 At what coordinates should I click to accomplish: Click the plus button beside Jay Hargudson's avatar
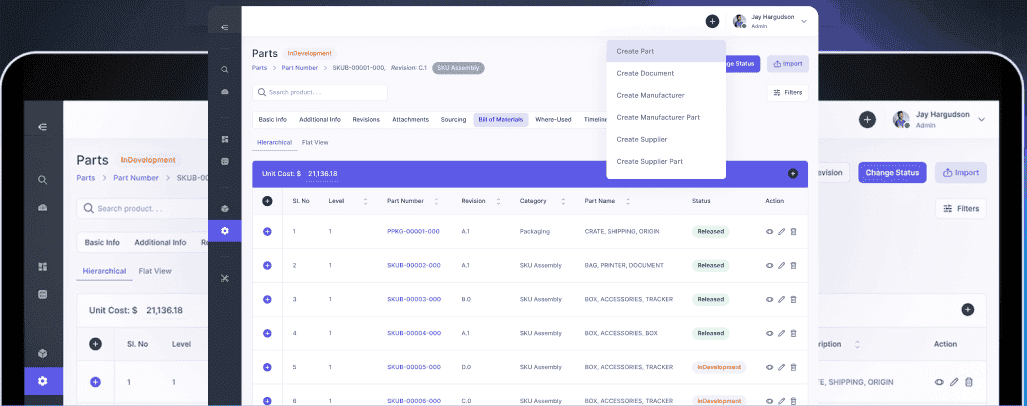tap(712, 21)
